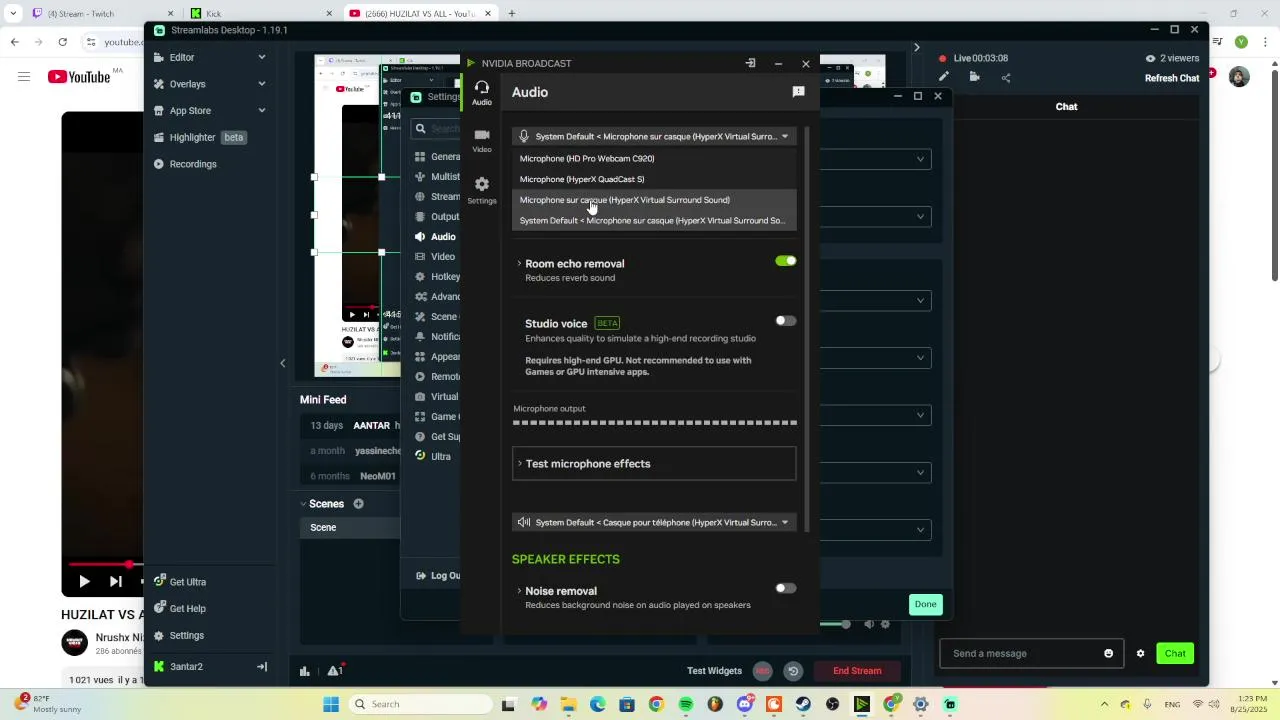Image resolution: width=1280 pixels, height=720 pixels.
Task: Open Spotify from the taskbar
Action: click(x=685, y=705)
